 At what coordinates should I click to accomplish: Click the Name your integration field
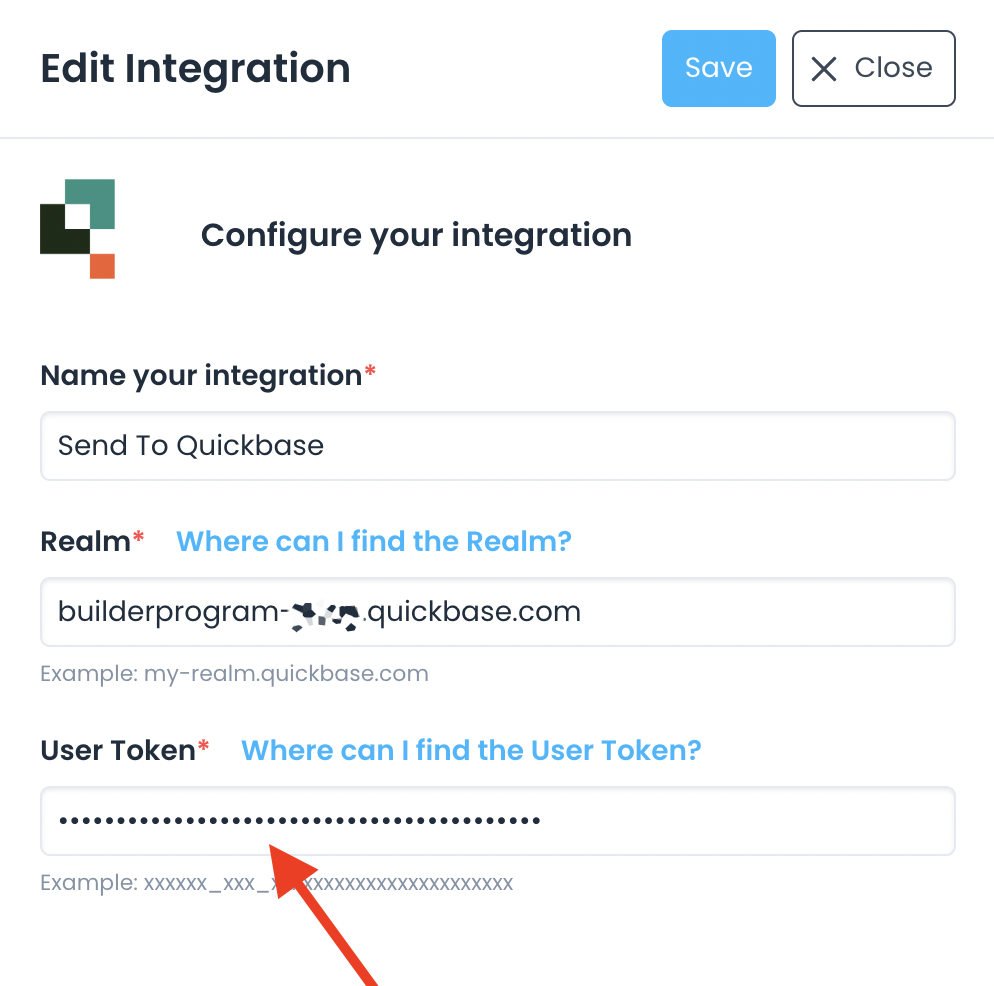pyautogui.click(x=497, y=446)
